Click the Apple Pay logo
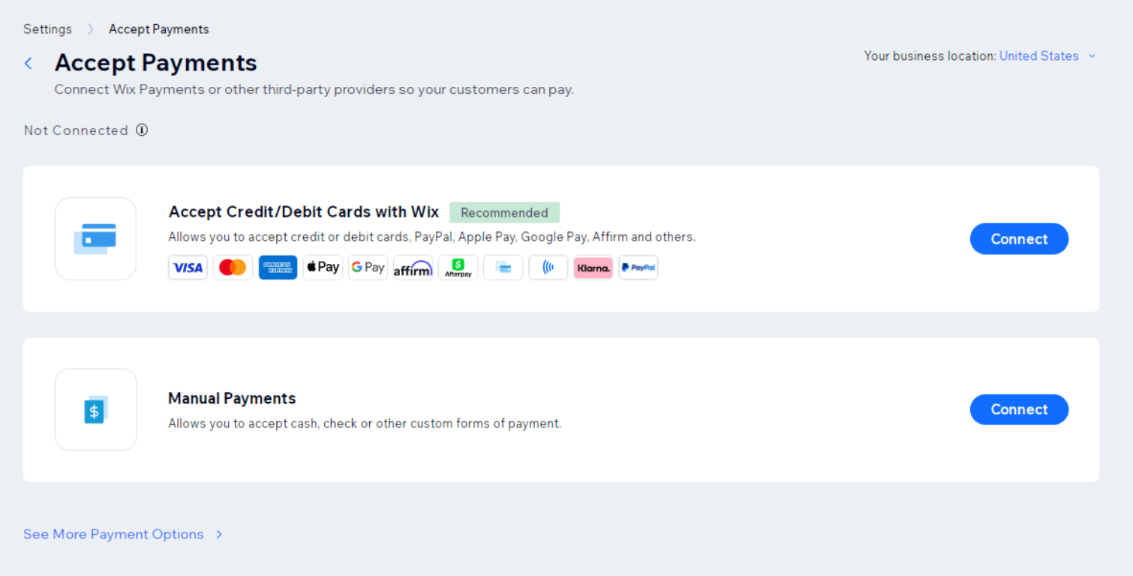The width and height of the screenshot is (1133, 576). 323,268
